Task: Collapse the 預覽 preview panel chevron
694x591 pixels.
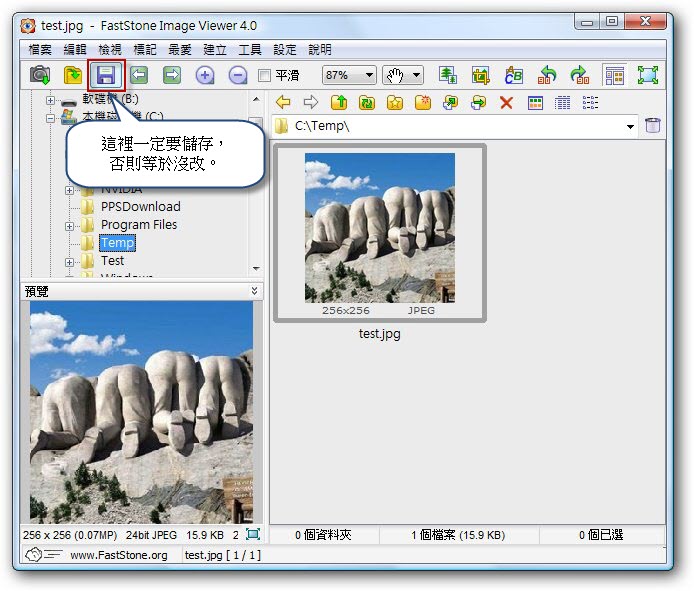Action: coord(254,290)
